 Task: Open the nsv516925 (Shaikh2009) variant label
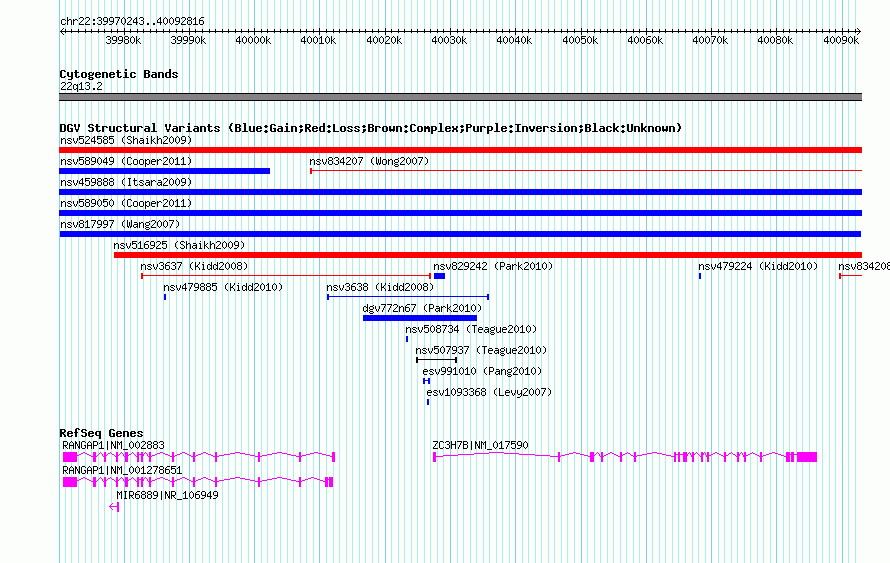tap(179, 245)
